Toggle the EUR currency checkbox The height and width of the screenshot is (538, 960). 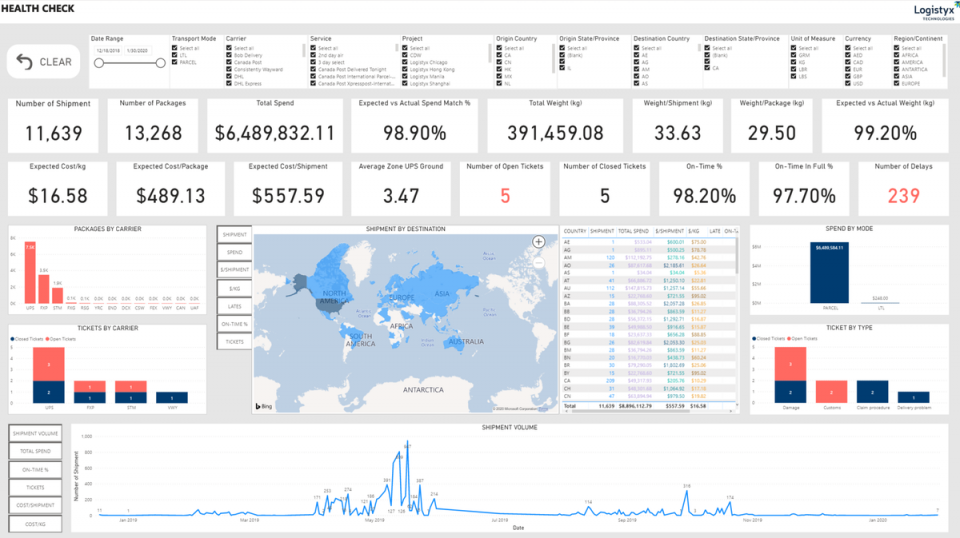(x=848, y=69)
